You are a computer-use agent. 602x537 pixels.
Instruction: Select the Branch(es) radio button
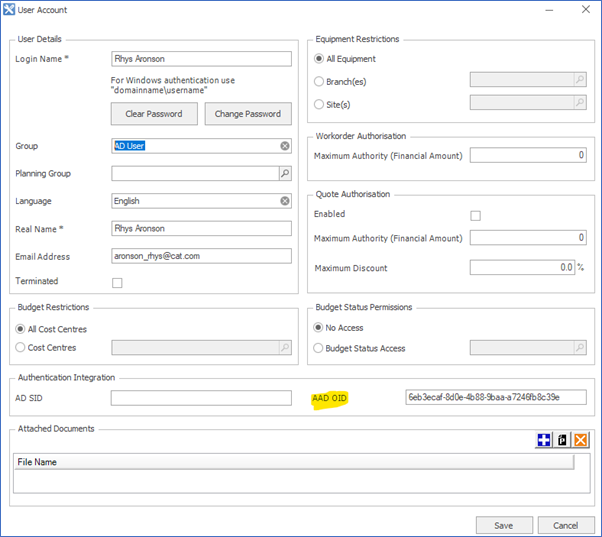(319, 81)
